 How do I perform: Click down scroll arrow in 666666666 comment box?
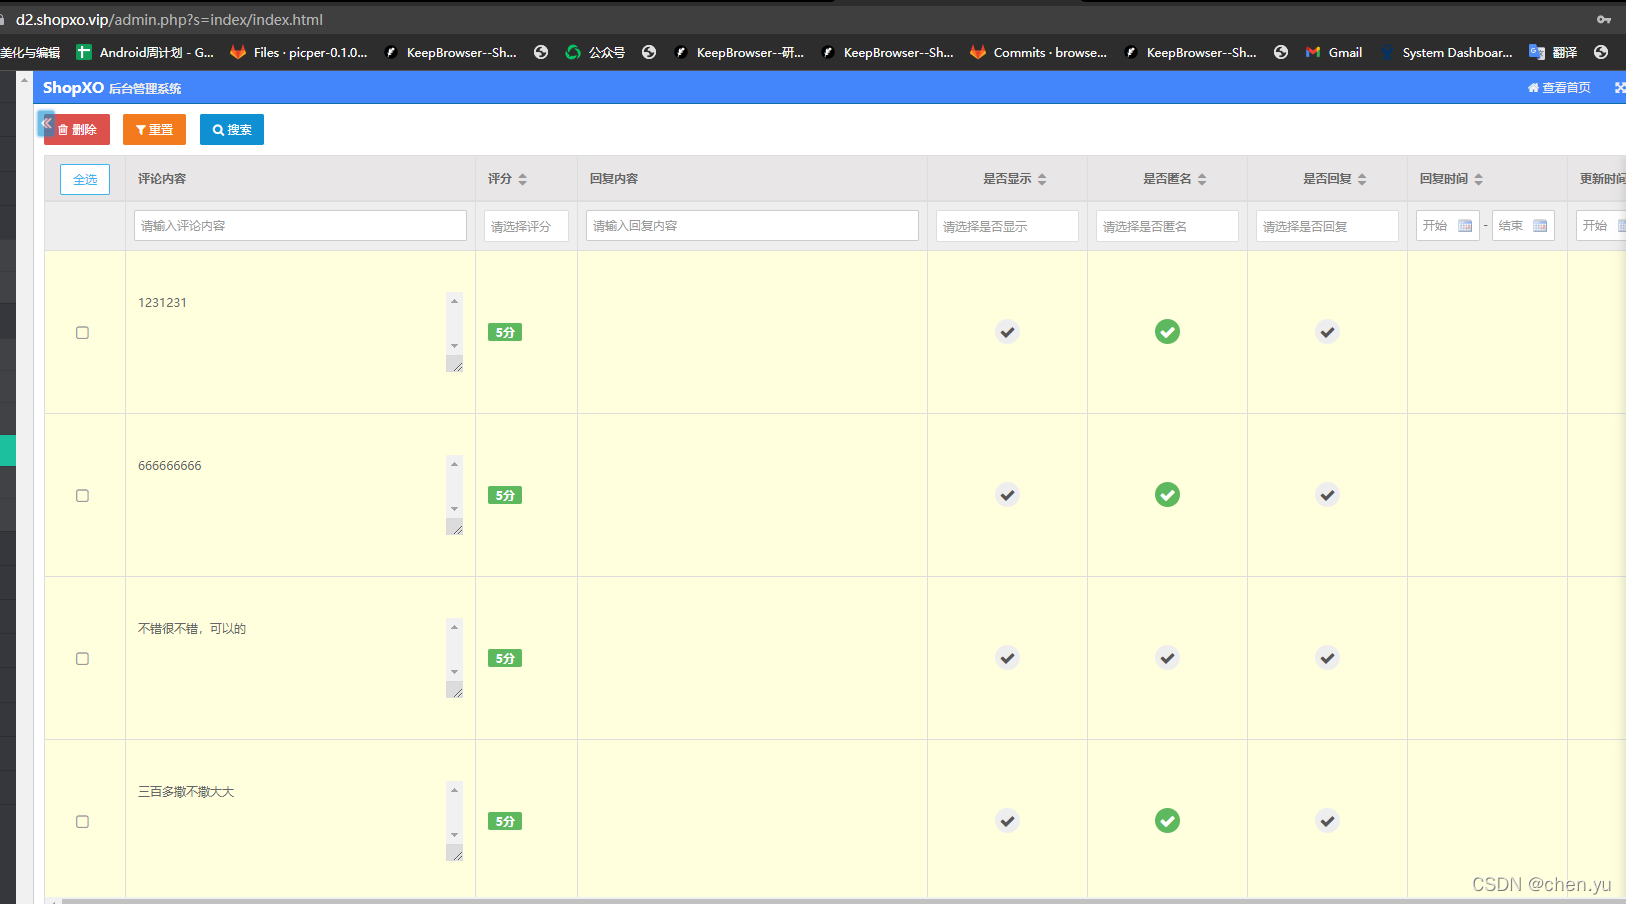click(x=454, y=509)
